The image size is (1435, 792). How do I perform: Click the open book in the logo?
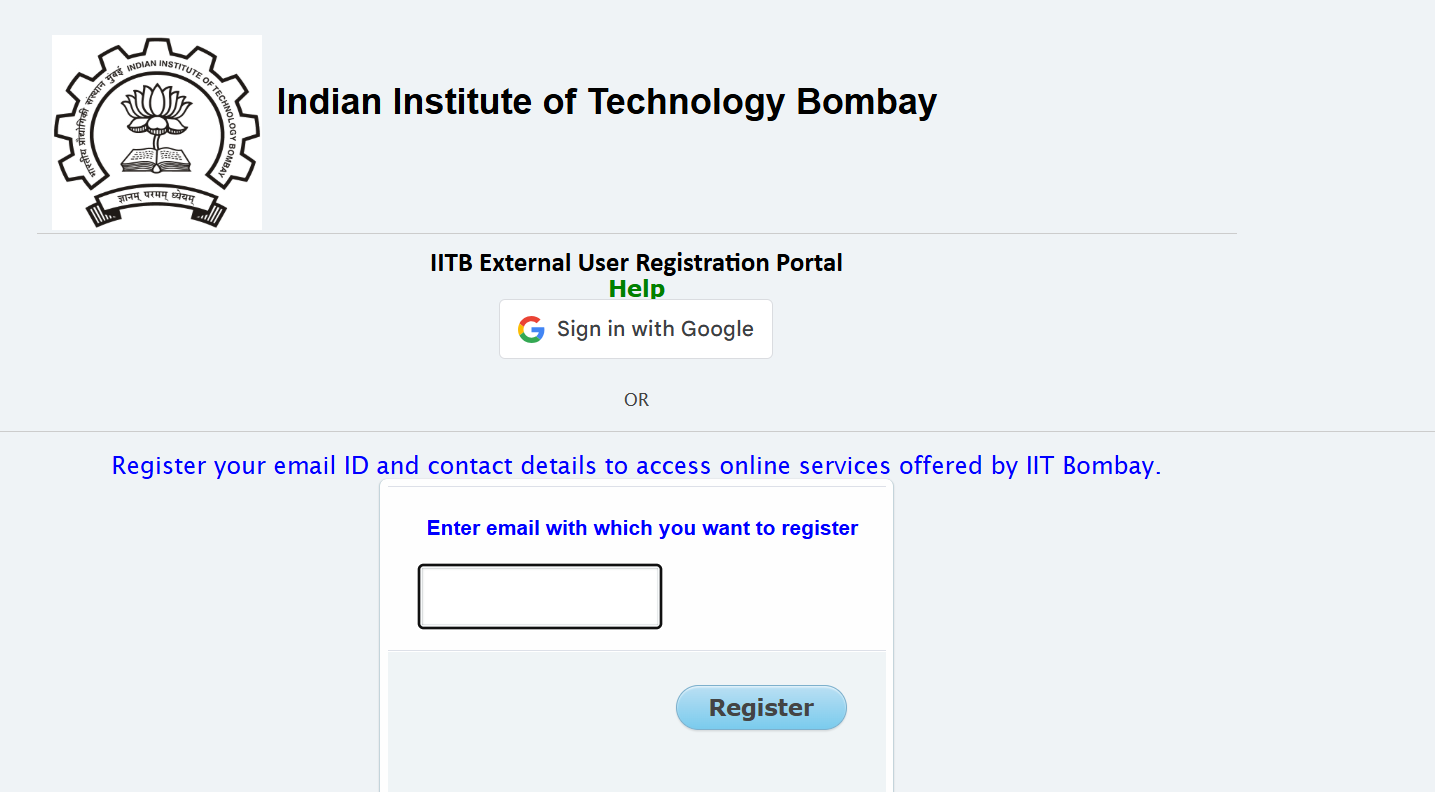point(155,159)
